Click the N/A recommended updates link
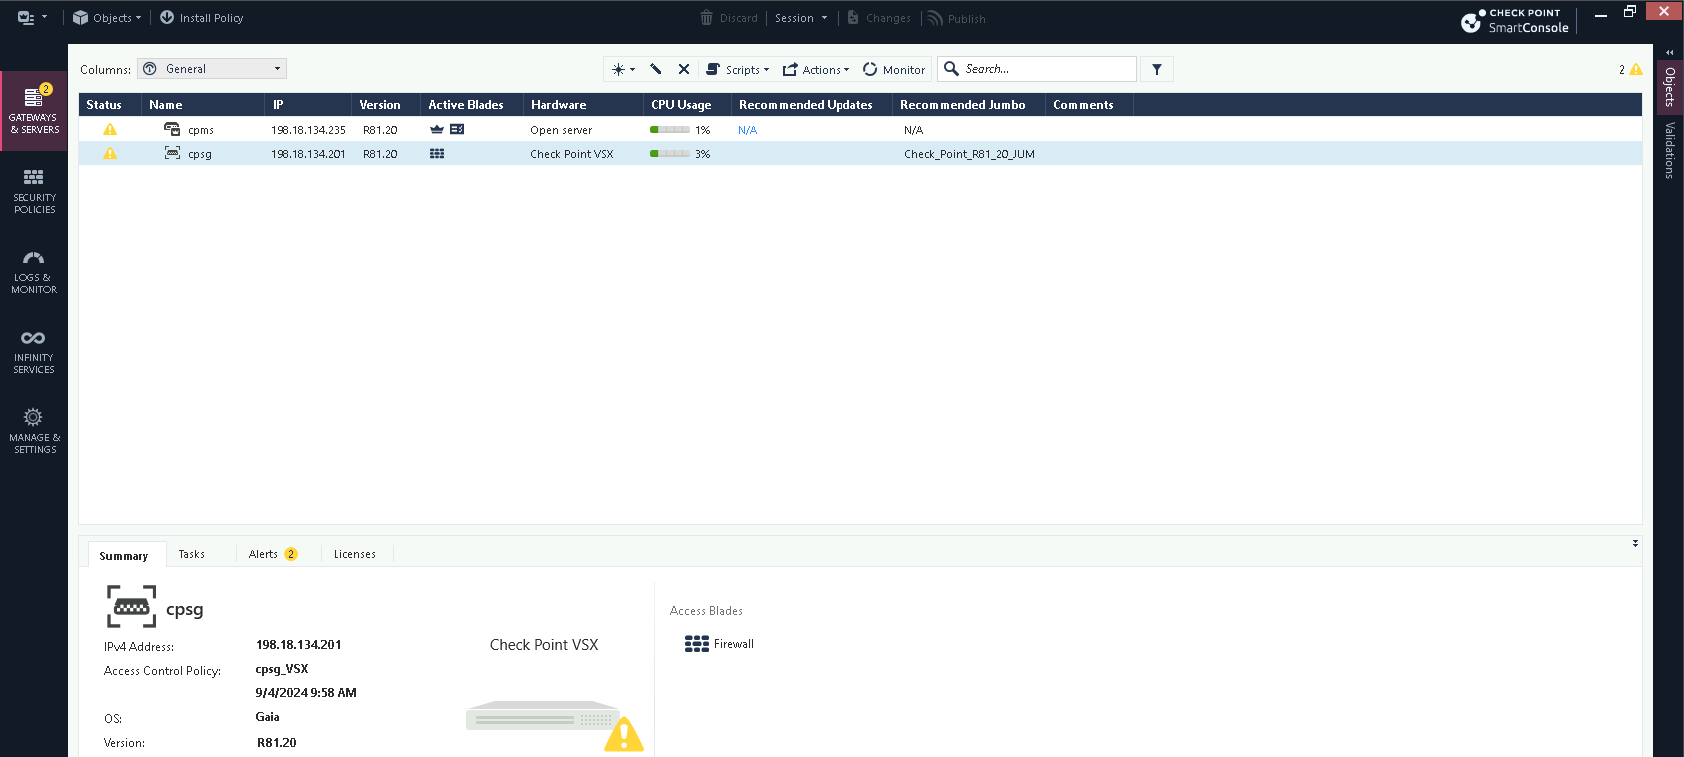 pyautogui.click(x=747, y=130)
